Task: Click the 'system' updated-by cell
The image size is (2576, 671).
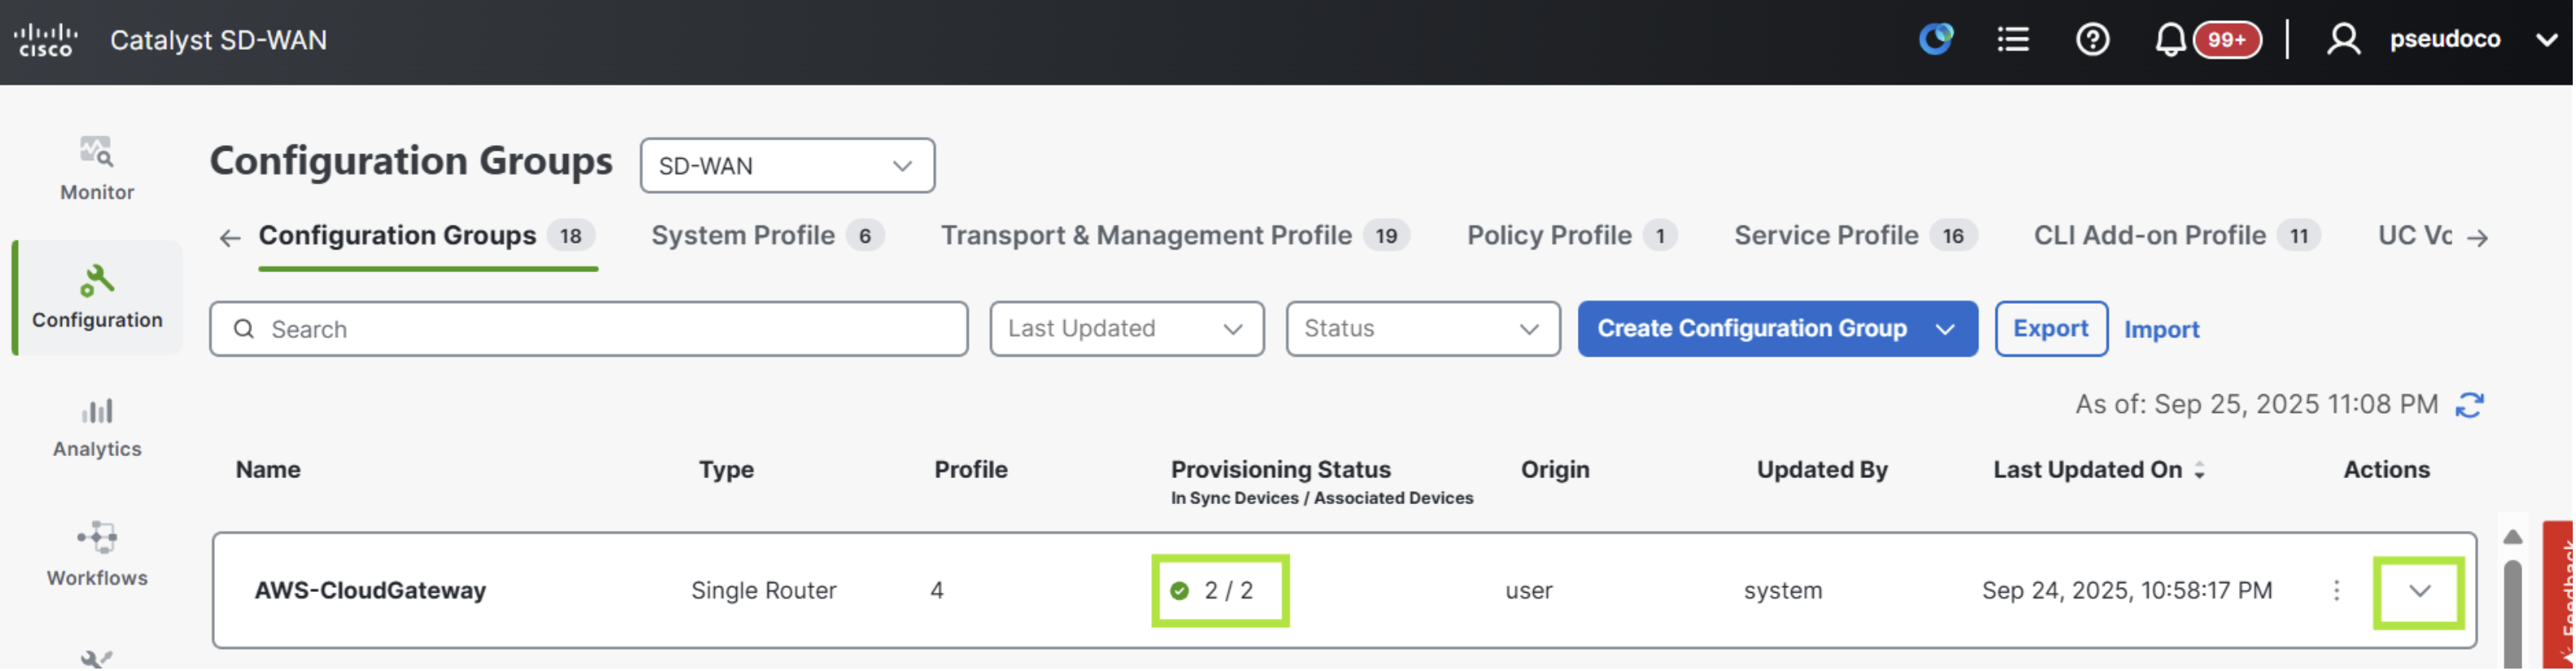Action: (x=1783, y=591)
